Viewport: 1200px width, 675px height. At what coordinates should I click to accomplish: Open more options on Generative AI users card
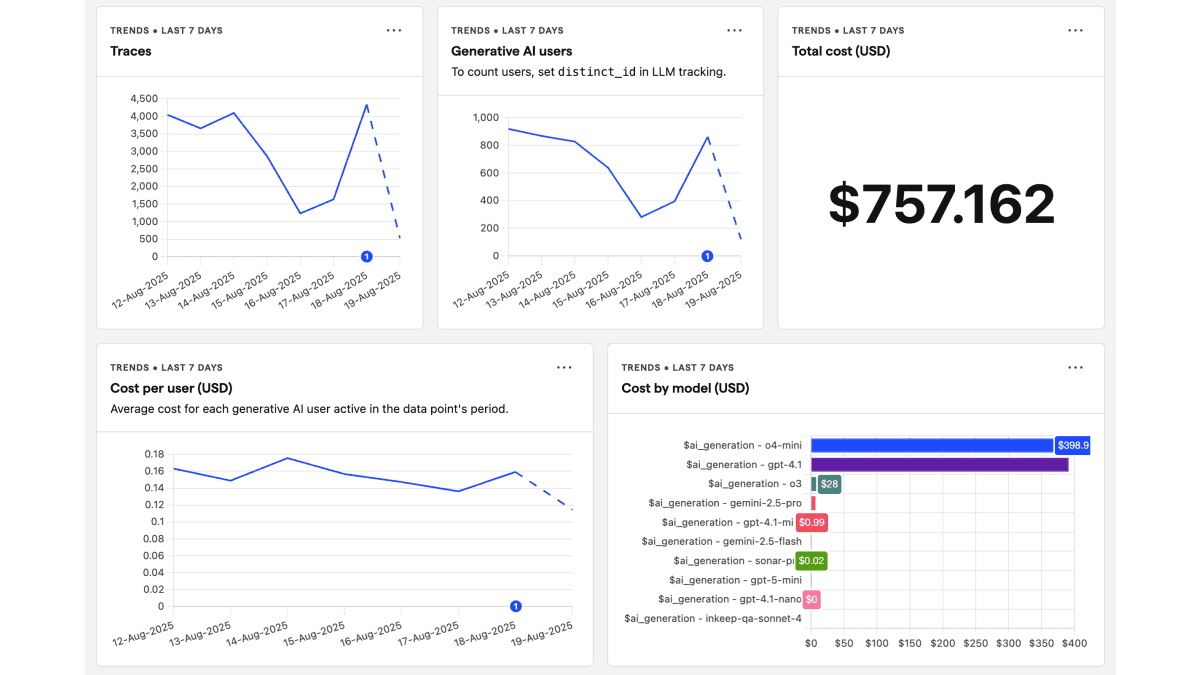(x=735, y=30)
